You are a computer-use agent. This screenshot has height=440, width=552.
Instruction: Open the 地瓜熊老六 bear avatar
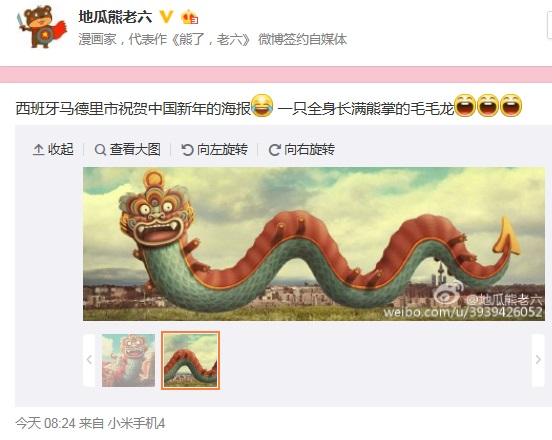tap(42, 25)
